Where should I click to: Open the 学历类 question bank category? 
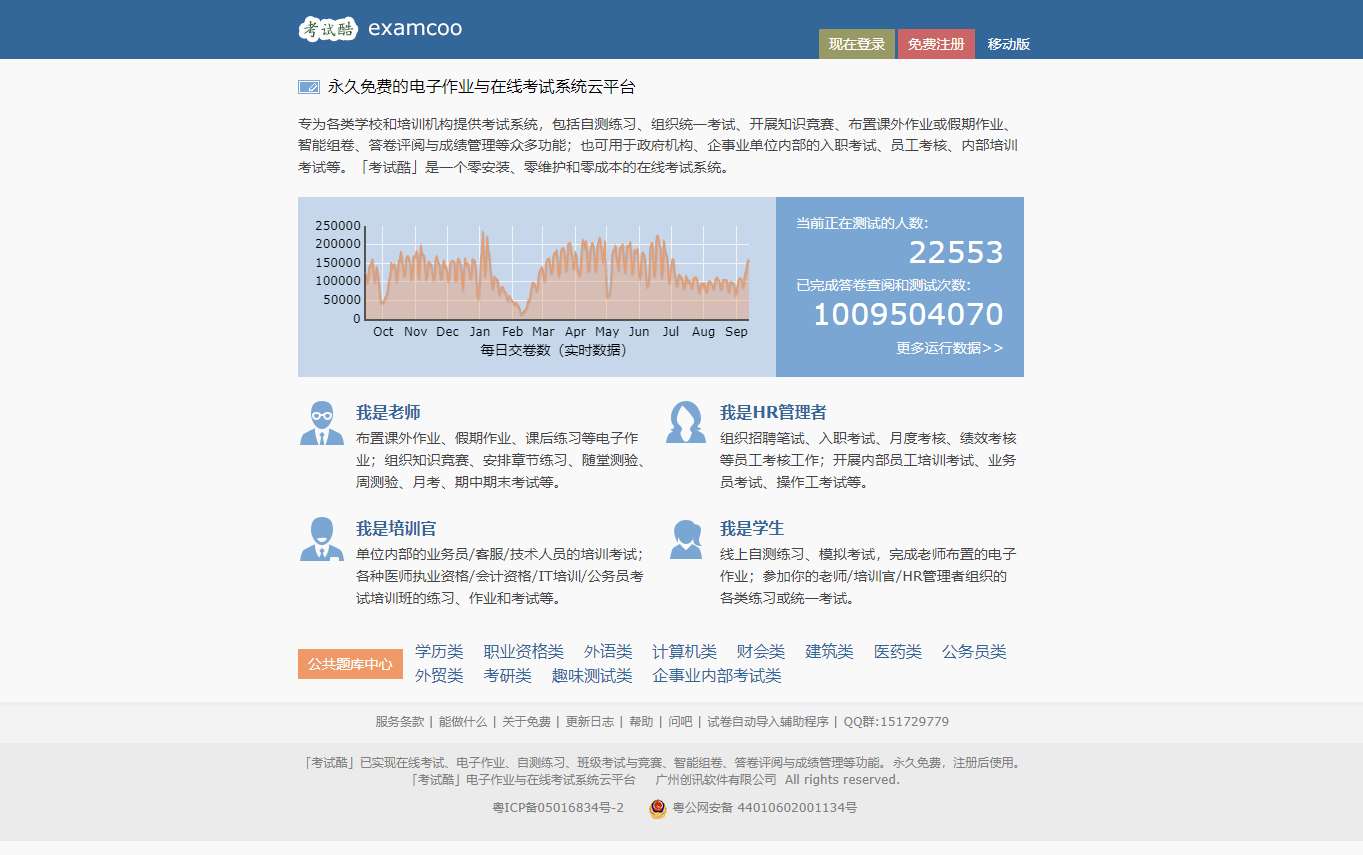coord(439,652)
